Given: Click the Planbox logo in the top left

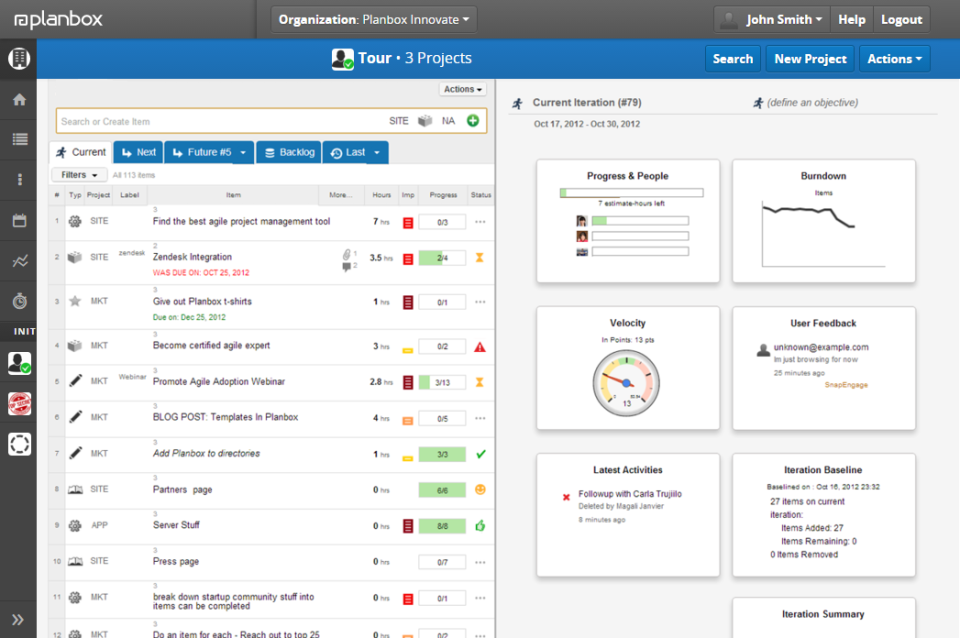Looking at the screenshot, I should click(x=57, y=17).
